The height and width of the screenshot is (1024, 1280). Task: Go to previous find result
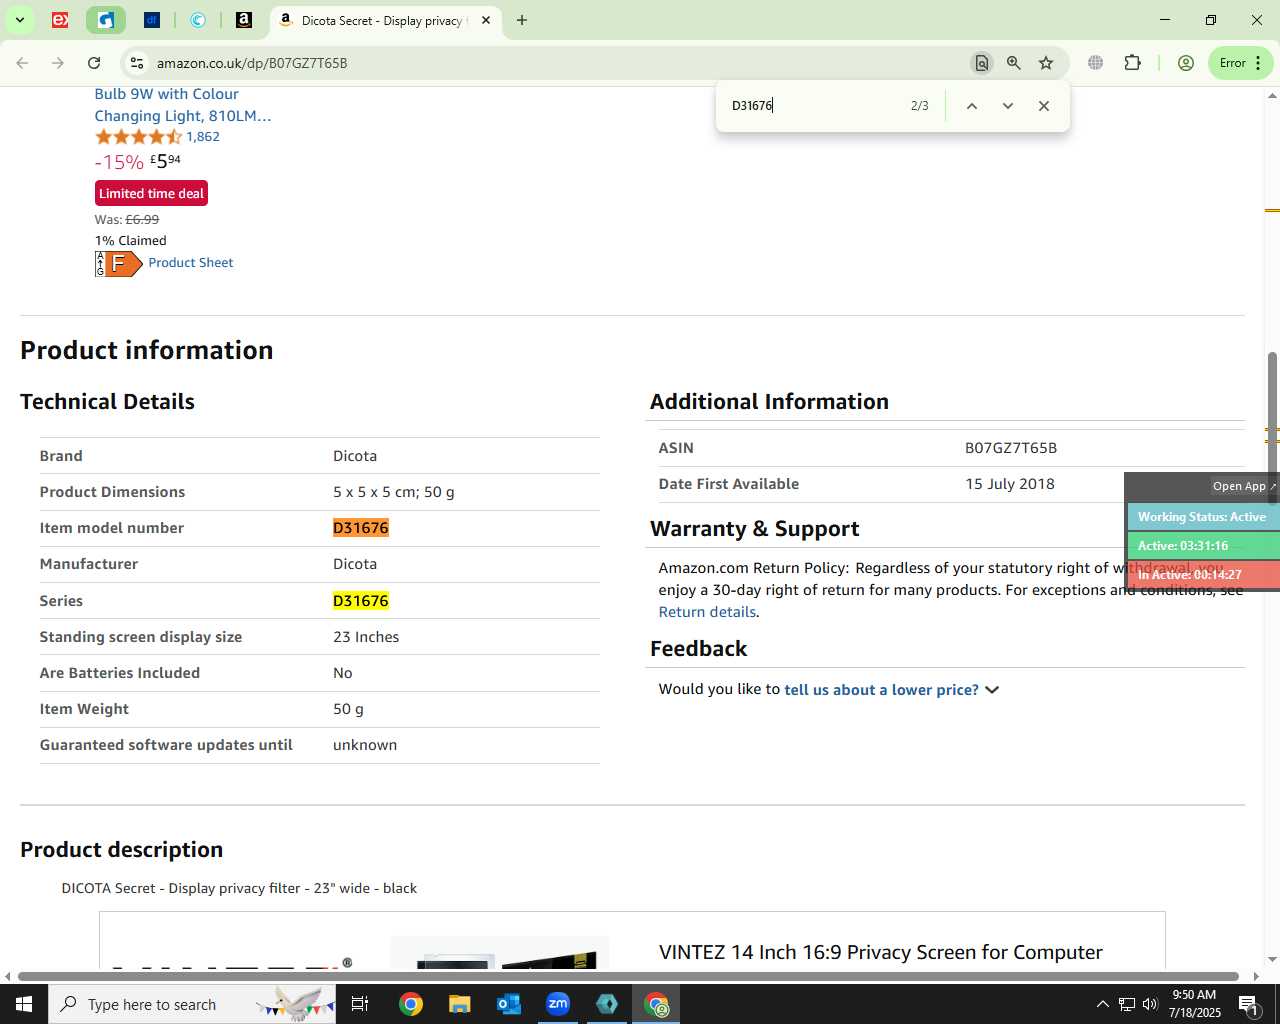point(971,106)
